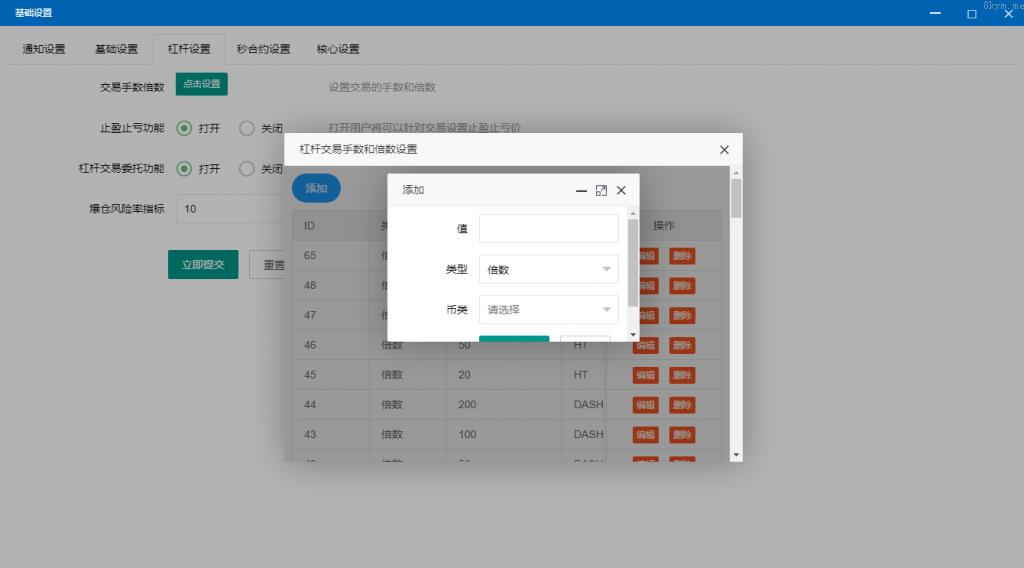
Task: Click the green 立即提交 button
Action: (x=203, y=265)
